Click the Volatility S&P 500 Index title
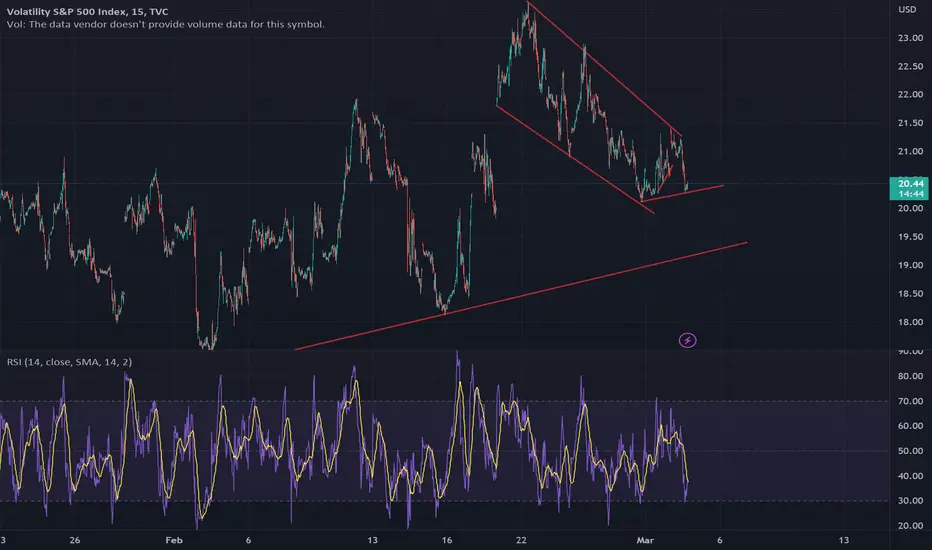Viewport: 932px width, 550px height. coord(87,11)
